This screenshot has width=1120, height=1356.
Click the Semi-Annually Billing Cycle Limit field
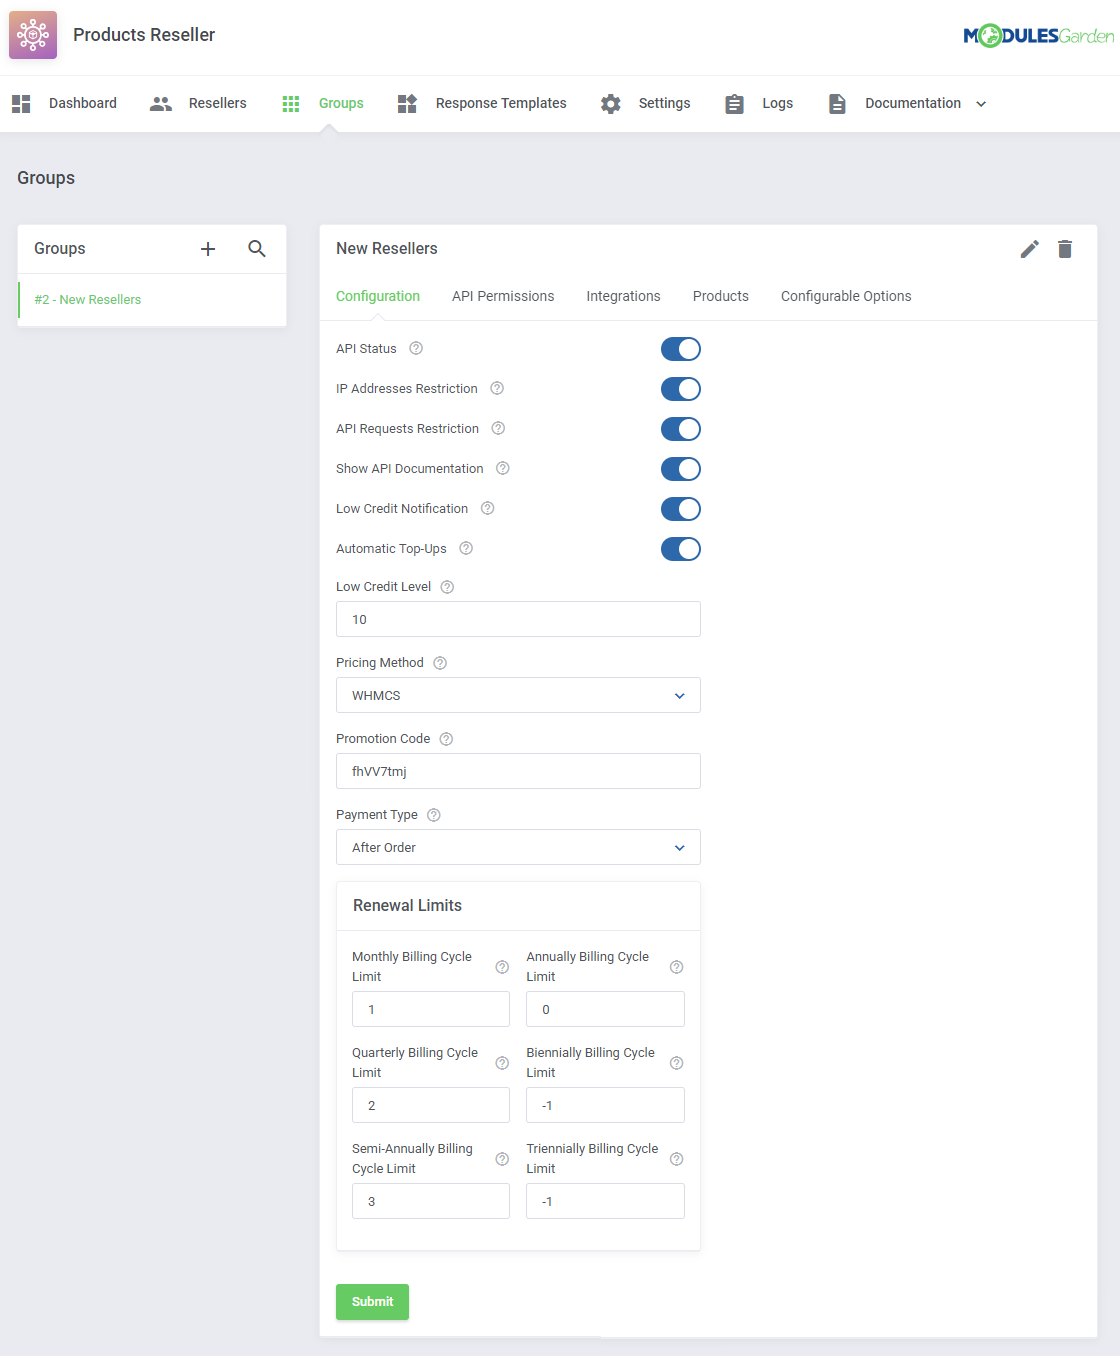point(431,1201)
